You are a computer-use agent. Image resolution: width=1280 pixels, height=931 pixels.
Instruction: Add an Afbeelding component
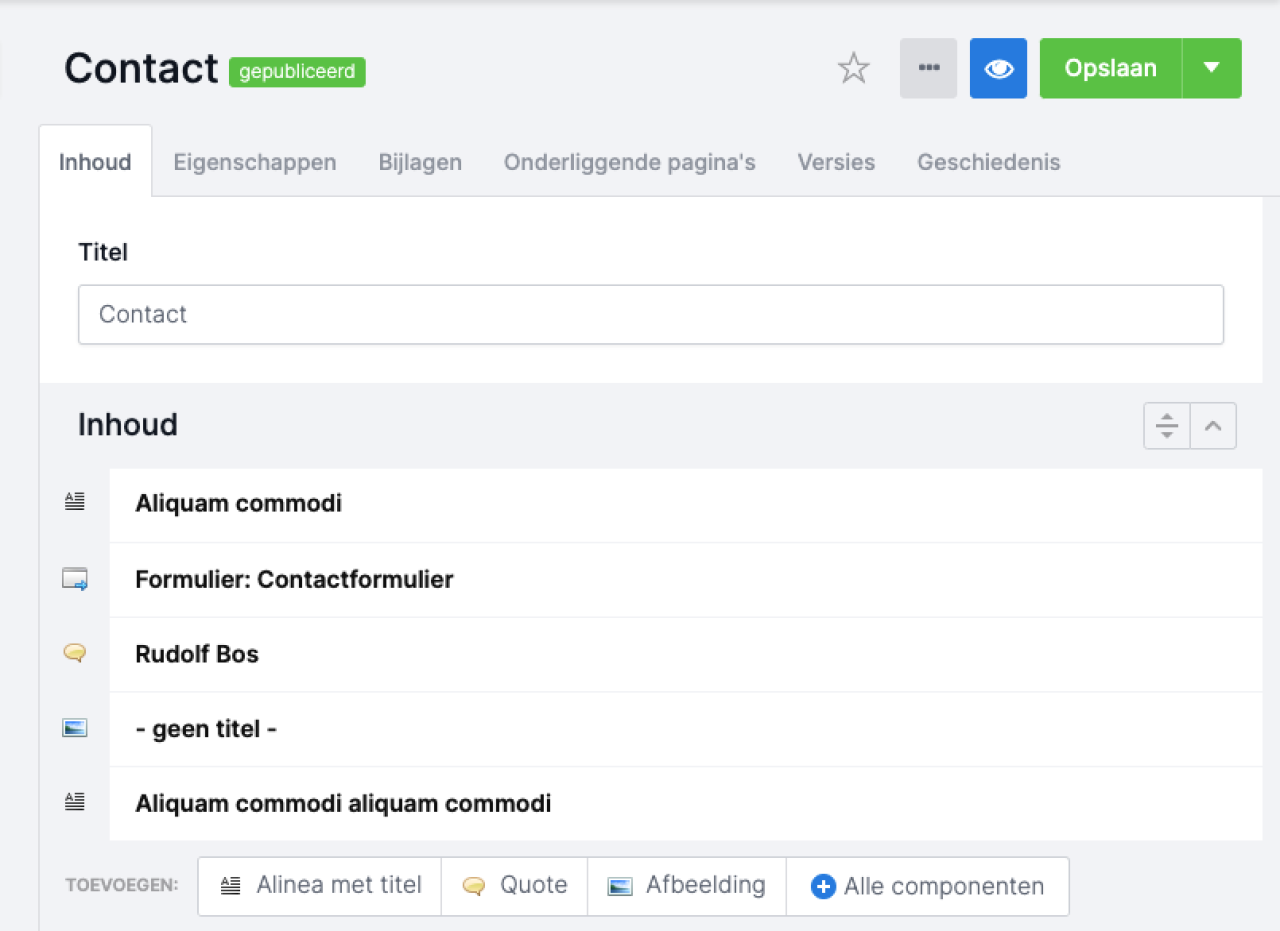click(686, 886)
